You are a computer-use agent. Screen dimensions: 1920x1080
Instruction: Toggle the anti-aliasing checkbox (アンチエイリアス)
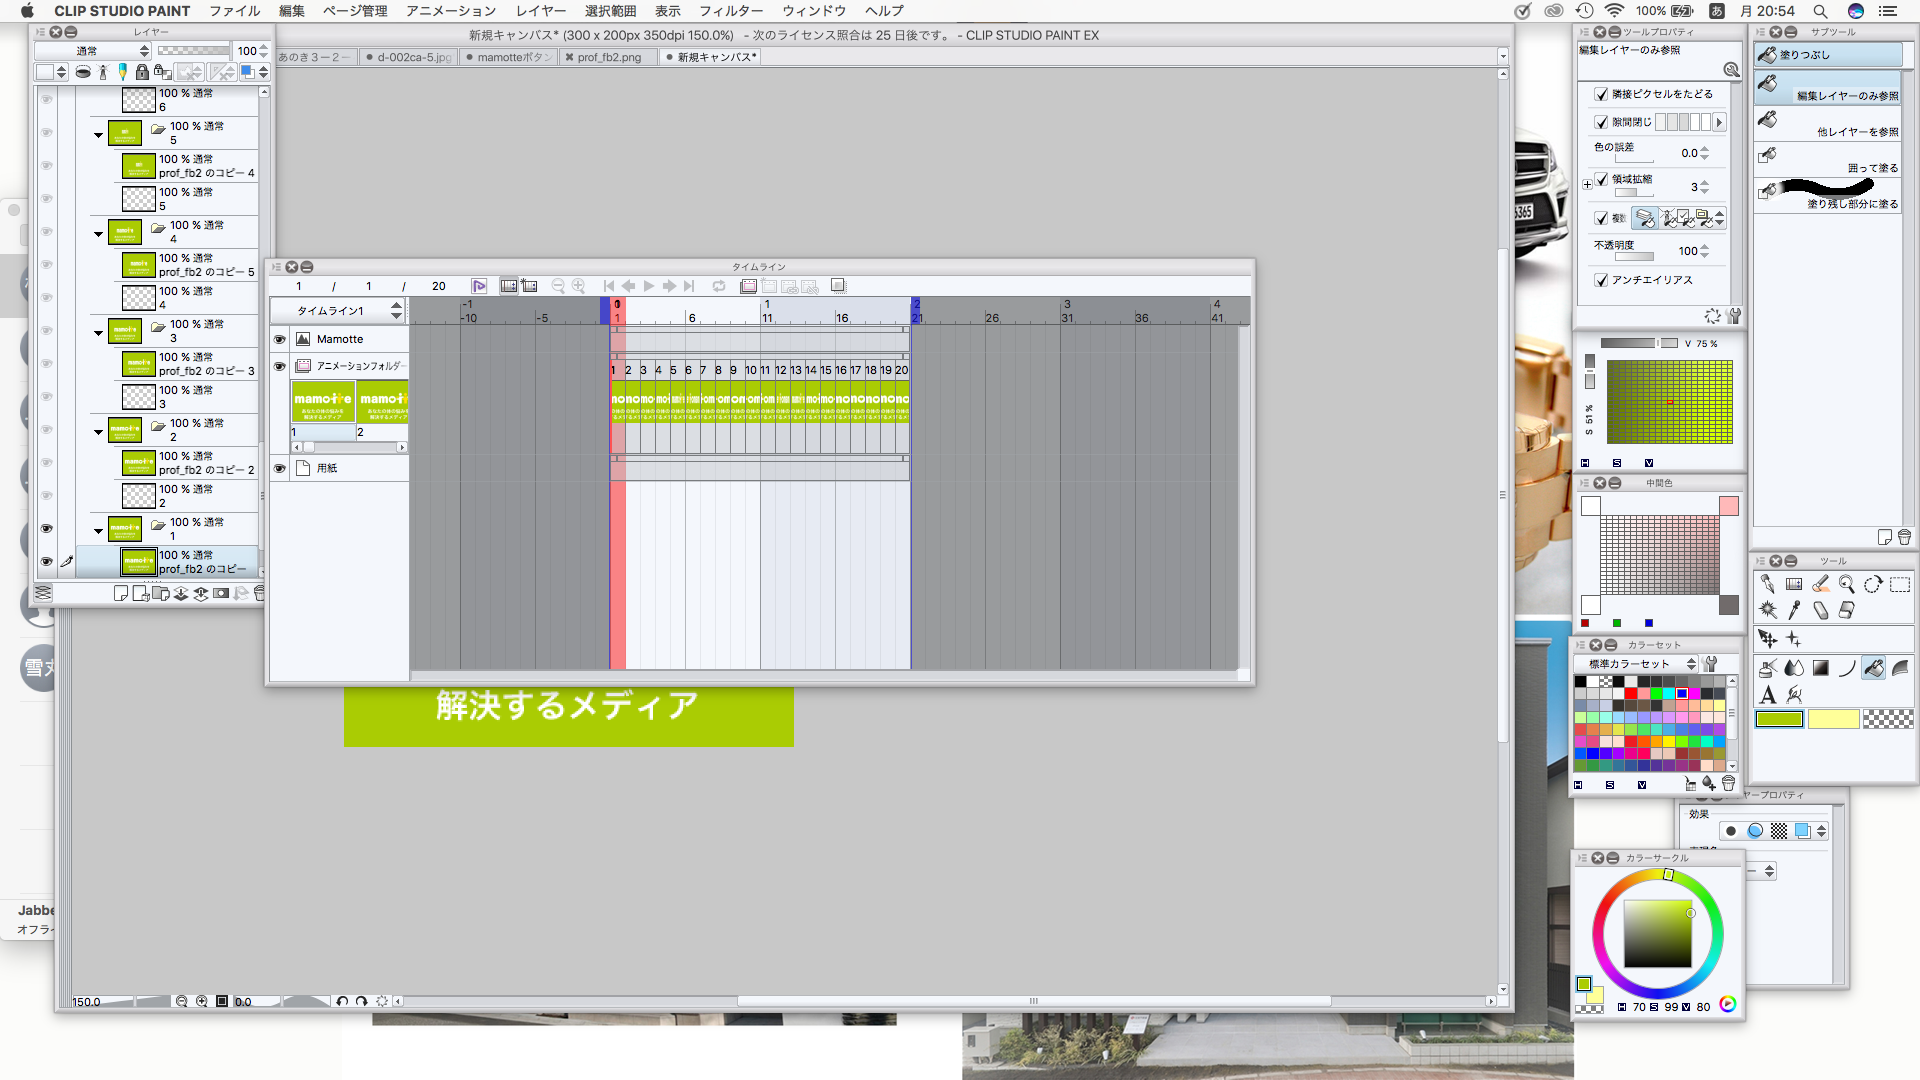1601,280
